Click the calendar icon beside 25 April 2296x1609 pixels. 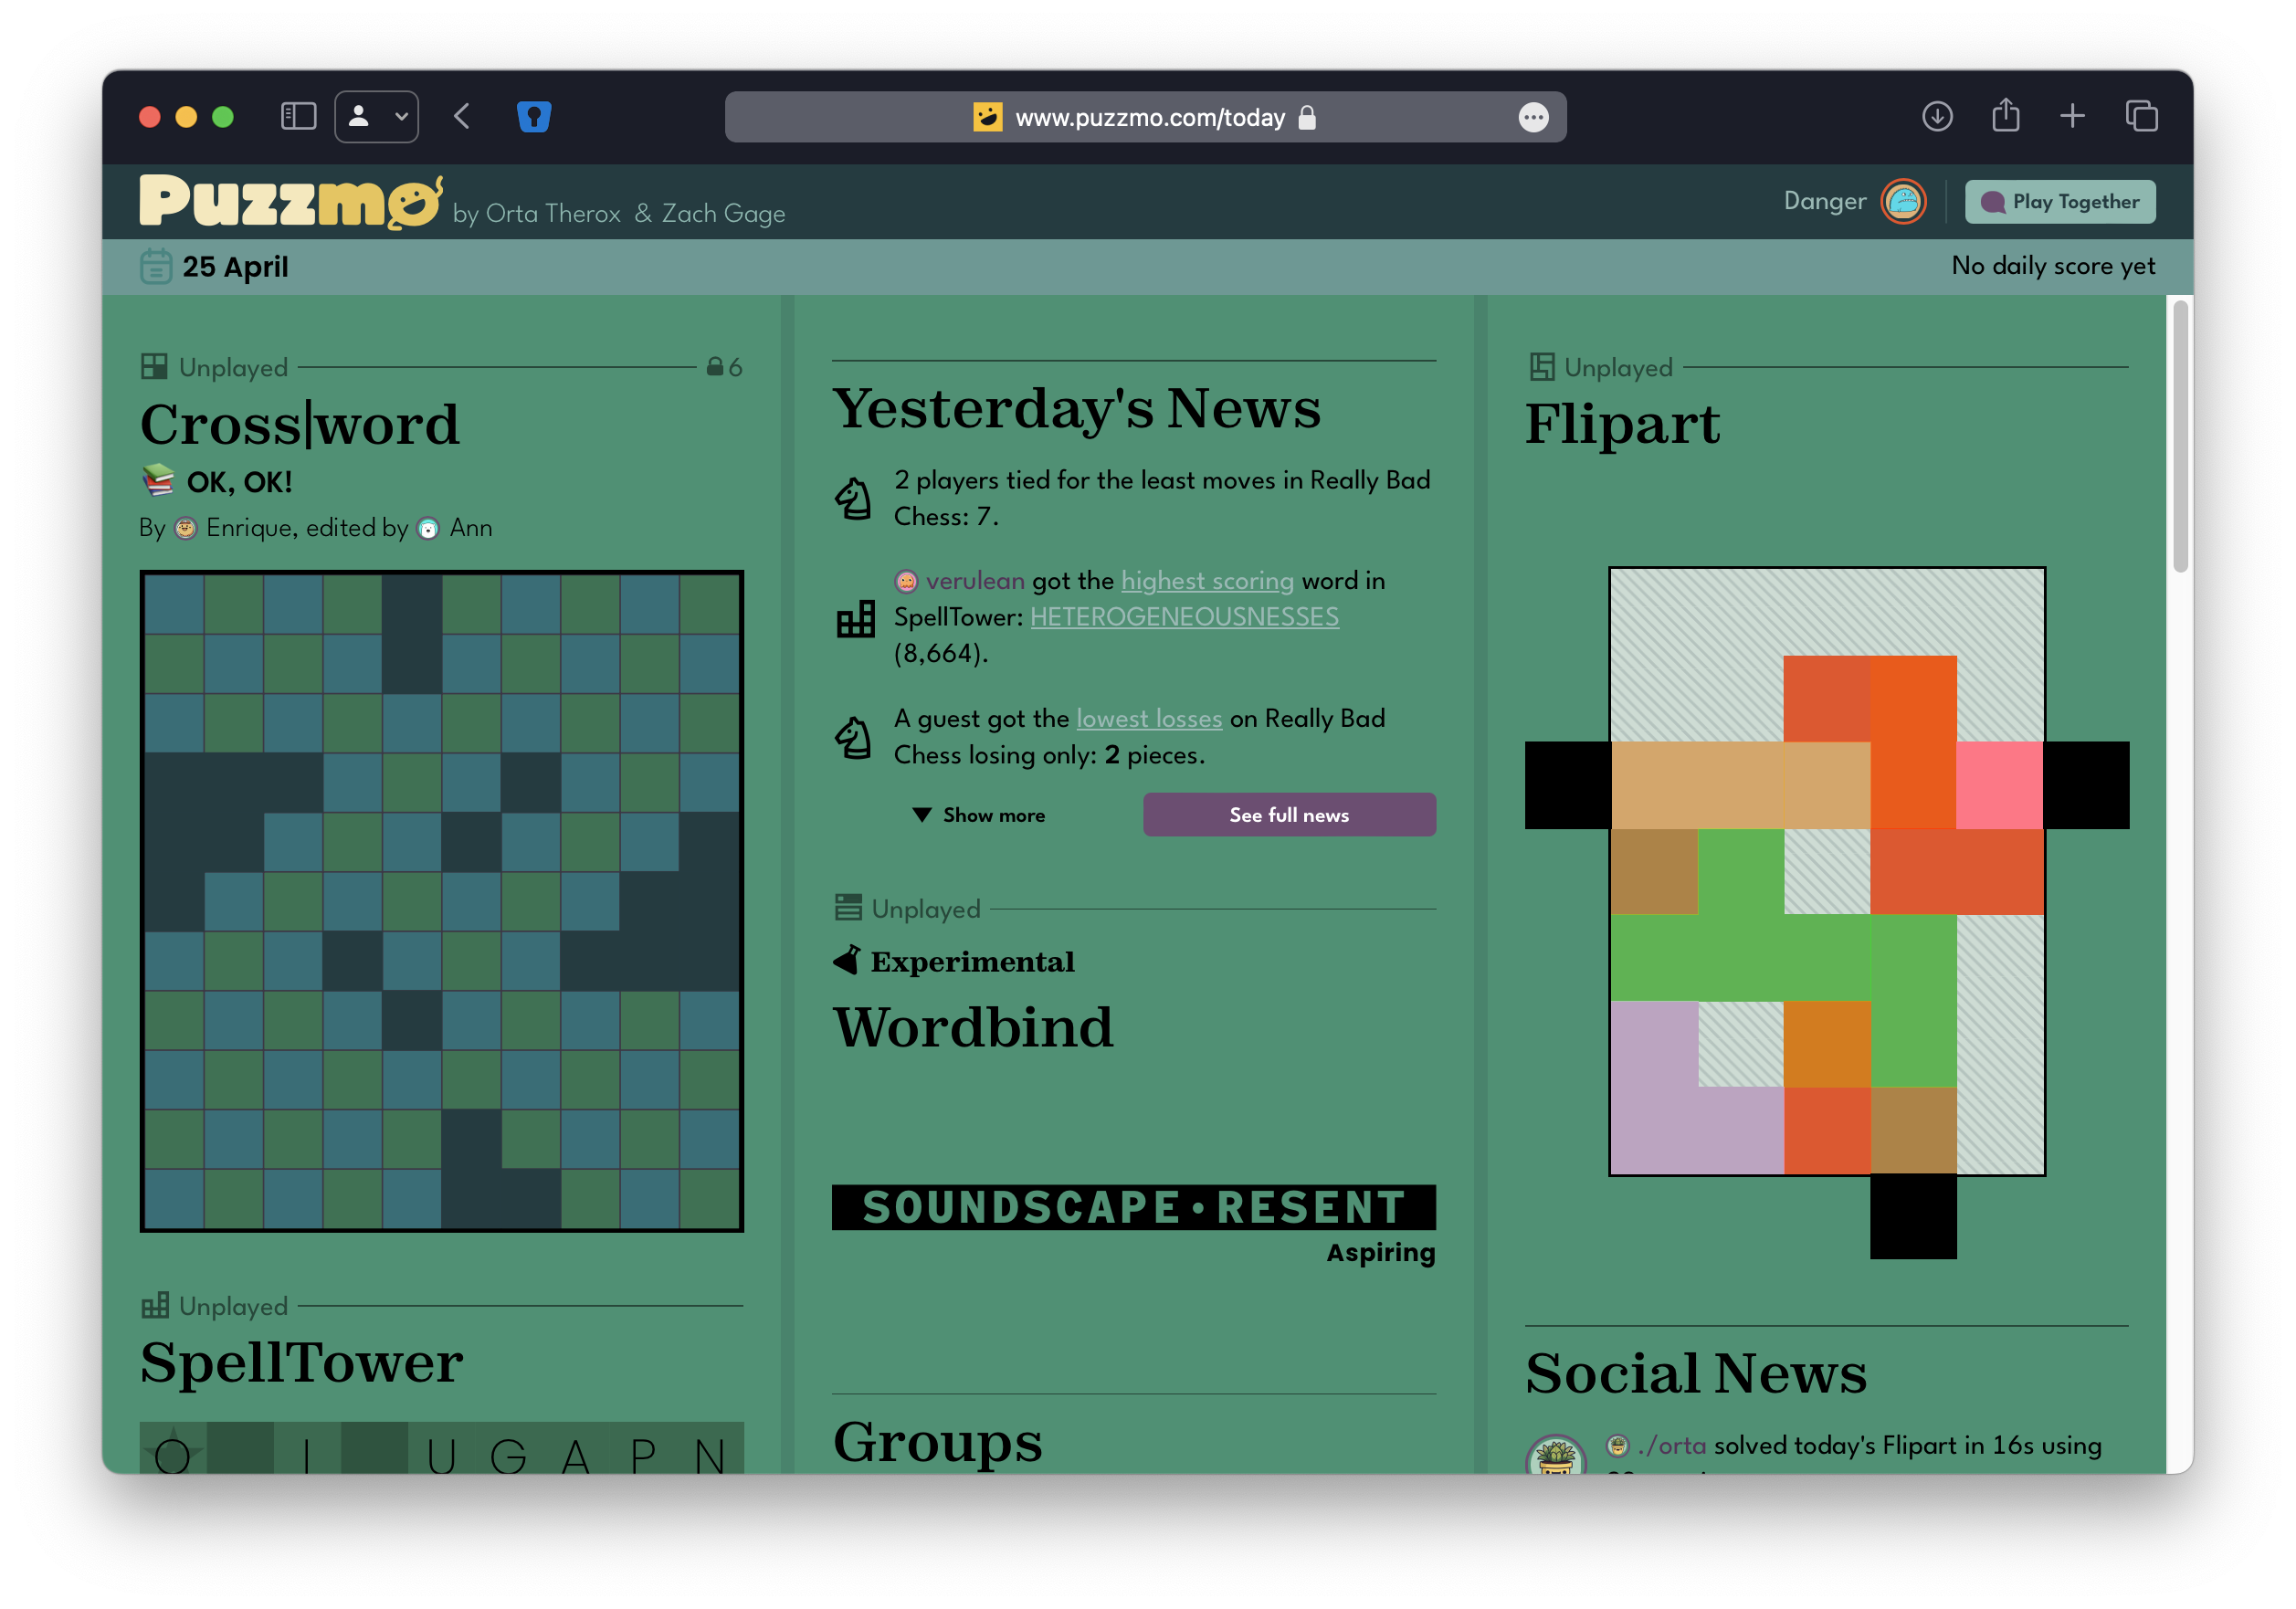pos(155,266)
